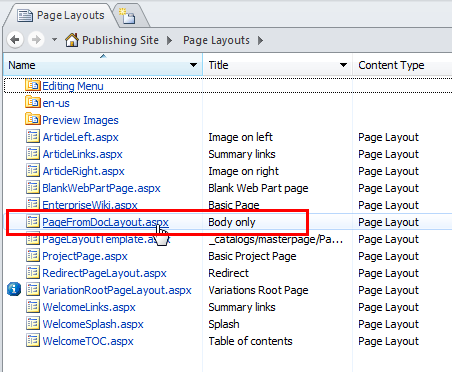
Task: Select the 'Variations Root Page' title cell
Action: 258,290
